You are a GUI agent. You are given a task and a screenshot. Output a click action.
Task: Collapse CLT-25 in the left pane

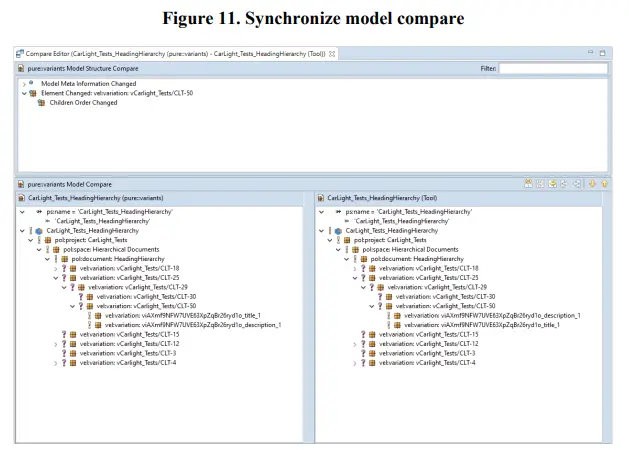pyautogui.click(x=56, y=278)
